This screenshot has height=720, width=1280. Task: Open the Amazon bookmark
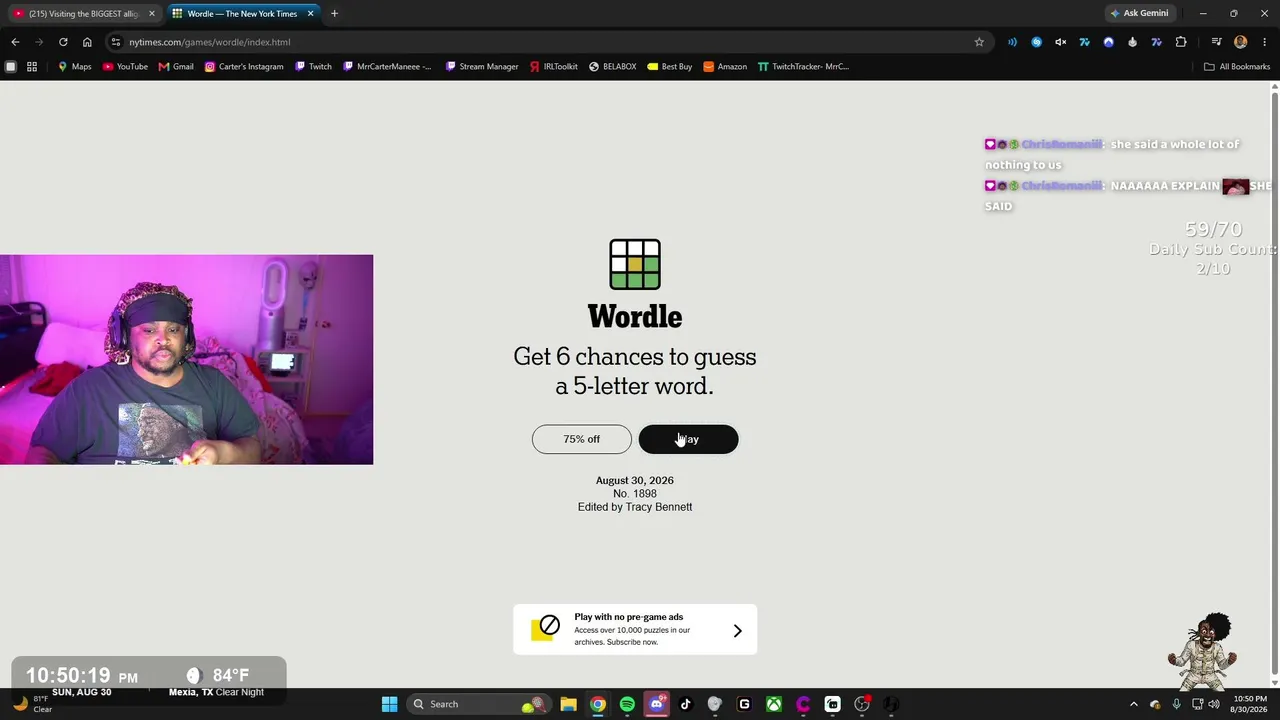tap(725, 67)
